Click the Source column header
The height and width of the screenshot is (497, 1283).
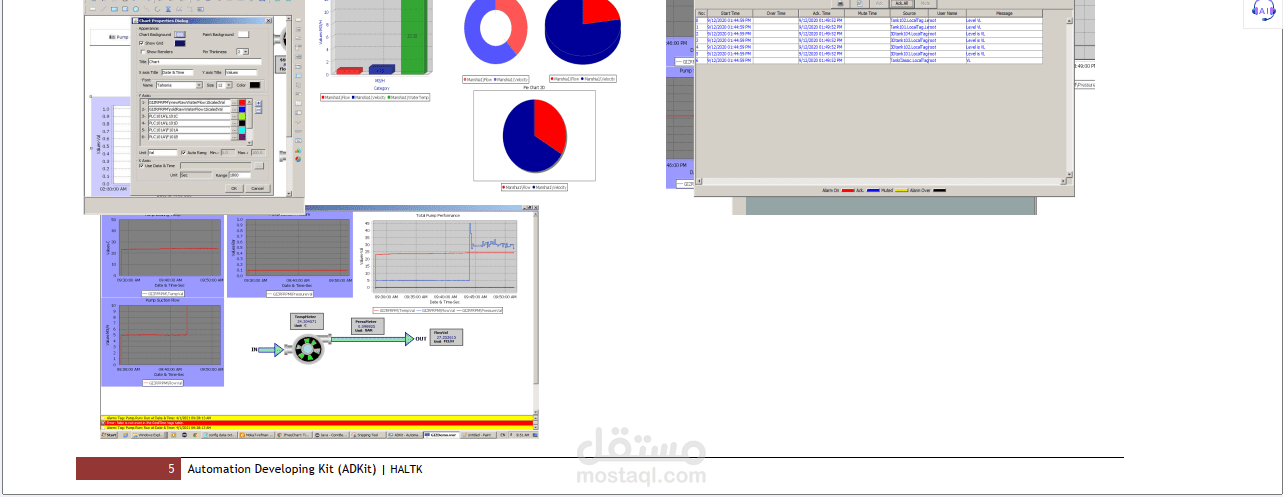point(909,13)
